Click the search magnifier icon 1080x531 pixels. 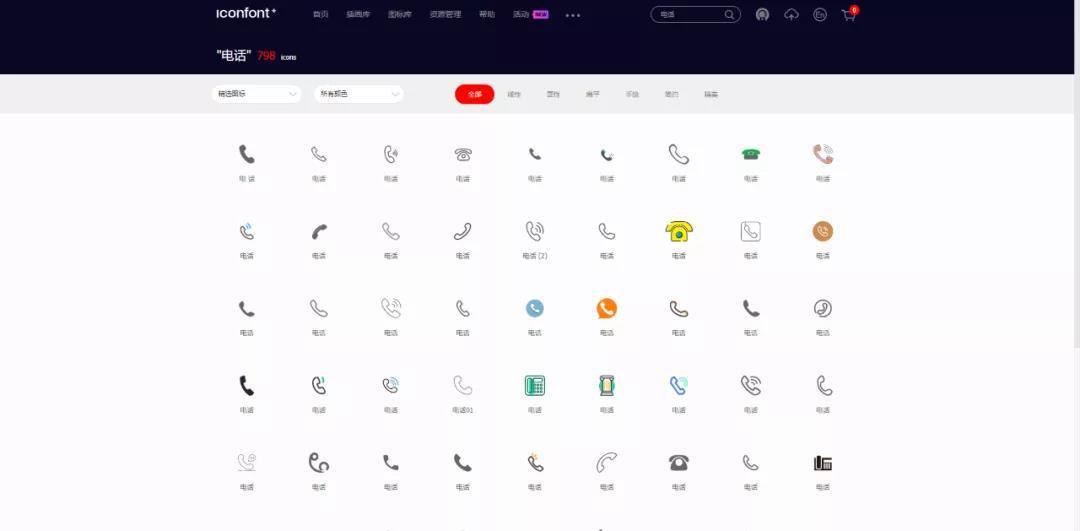click(729, 15)
